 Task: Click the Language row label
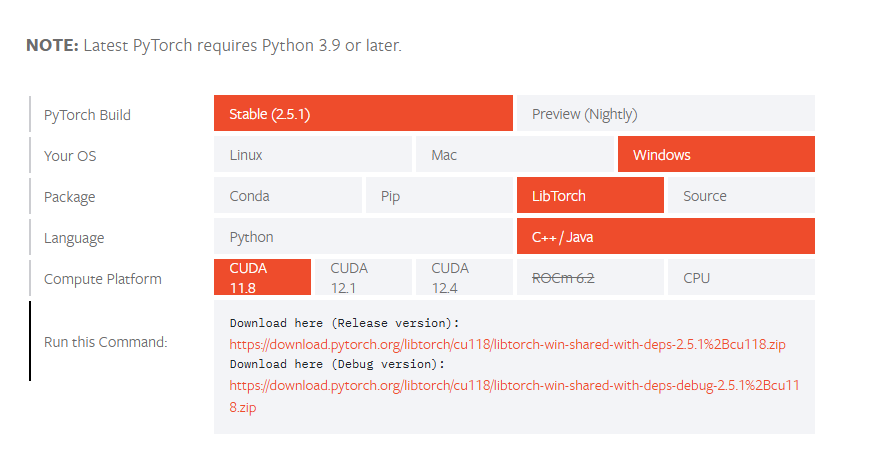74,238
